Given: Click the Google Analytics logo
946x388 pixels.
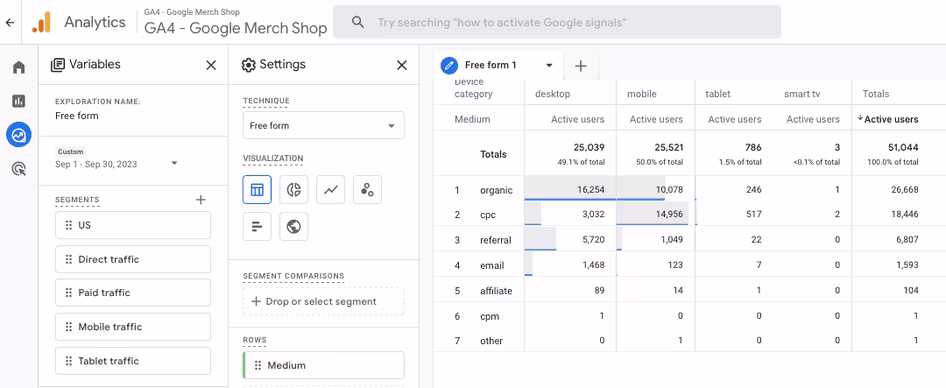Looking at the screenshot, I should coord(42,22).
